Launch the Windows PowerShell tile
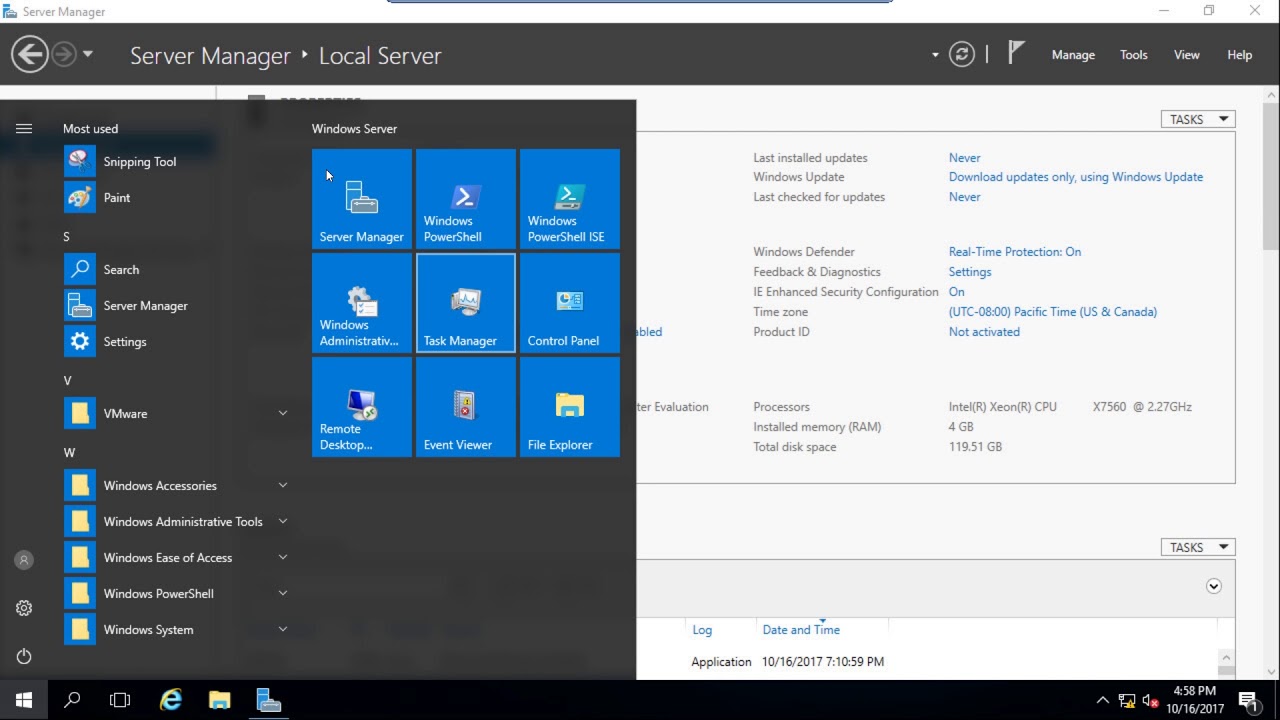1280x720 pixels. (x=466, y=199)
